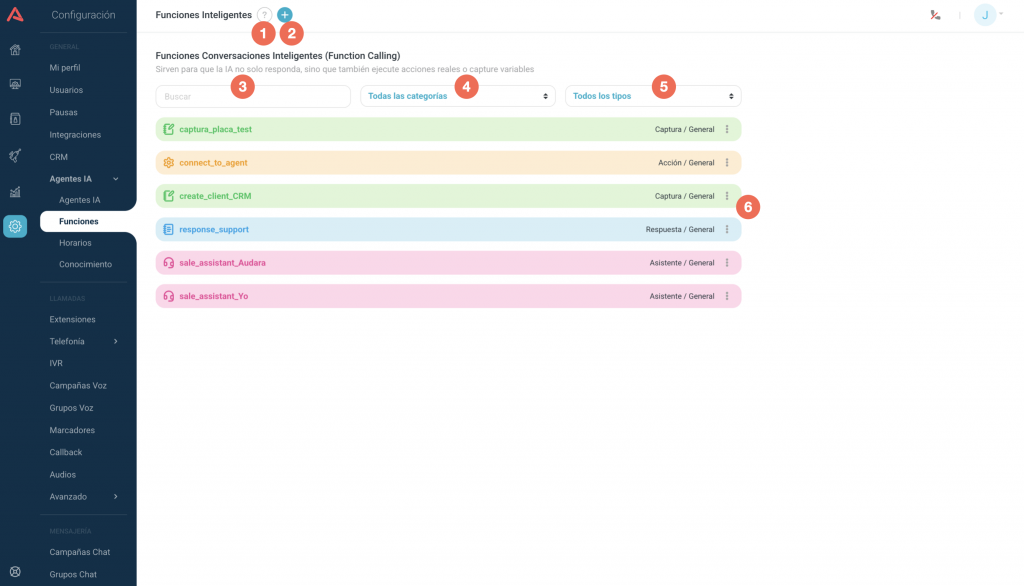Expand the Telefonía submenu
This screenshot has width=1024, height=586.
(116, 342)
